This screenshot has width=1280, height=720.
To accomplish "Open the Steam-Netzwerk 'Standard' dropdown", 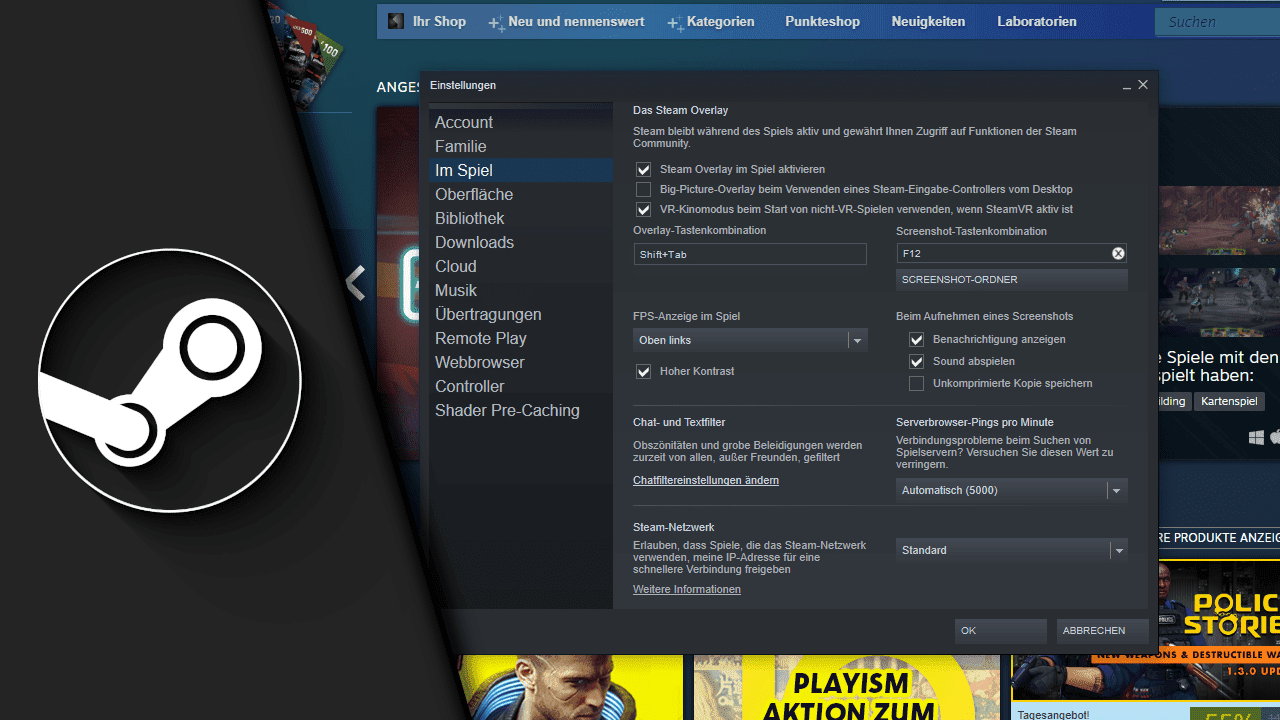I will (1012, 551).
